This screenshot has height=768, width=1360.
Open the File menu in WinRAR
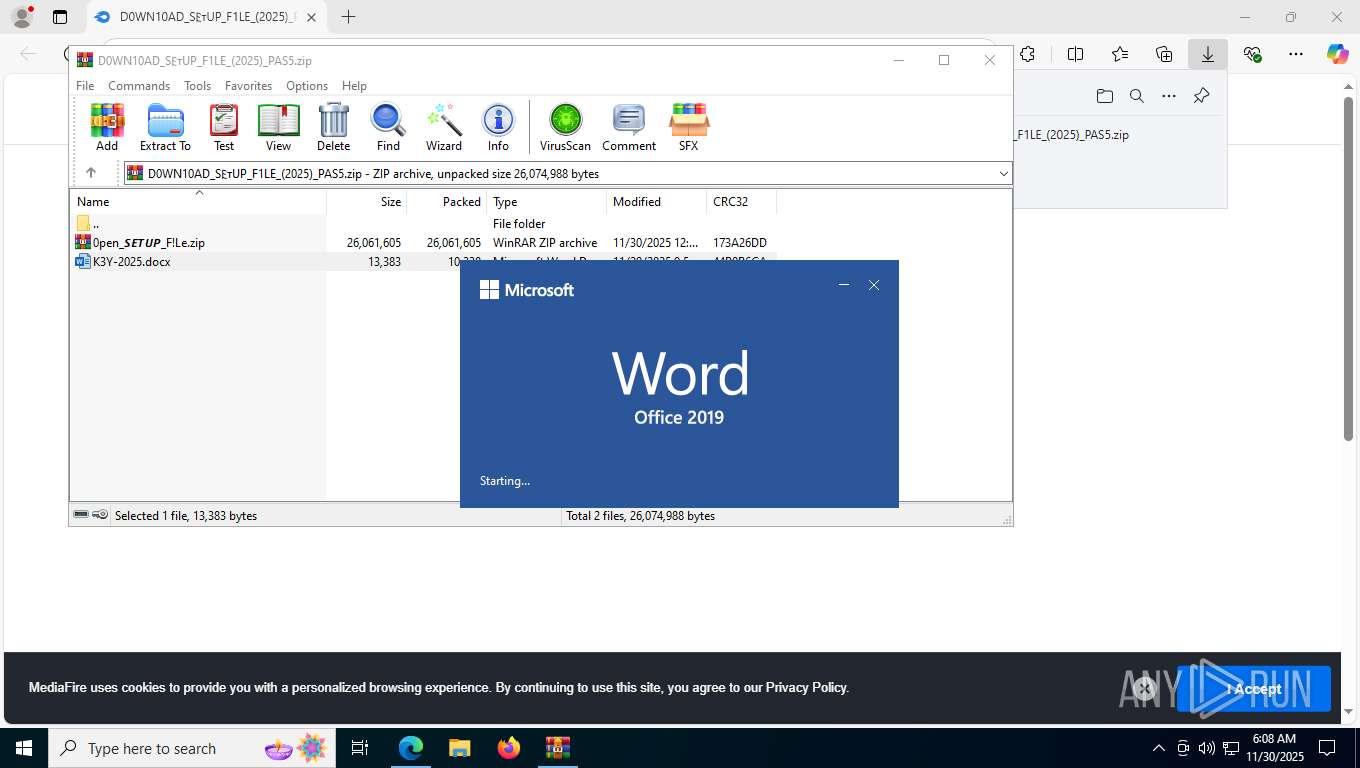(x=85, y=86)
